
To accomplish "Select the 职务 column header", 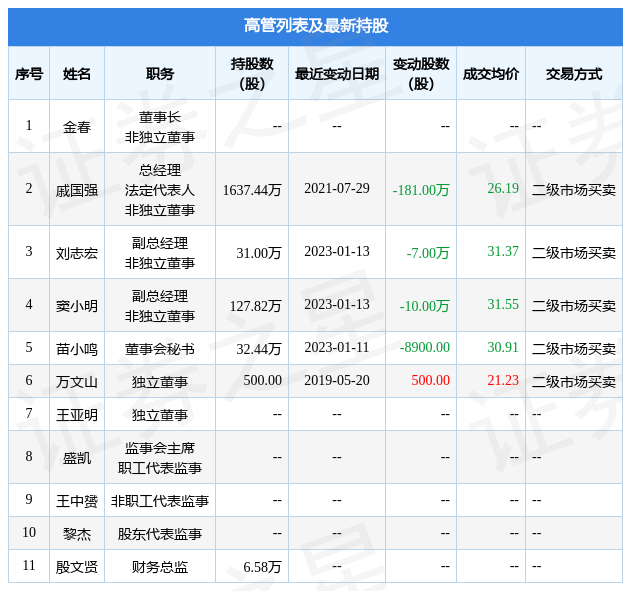I will pos(160,74).
